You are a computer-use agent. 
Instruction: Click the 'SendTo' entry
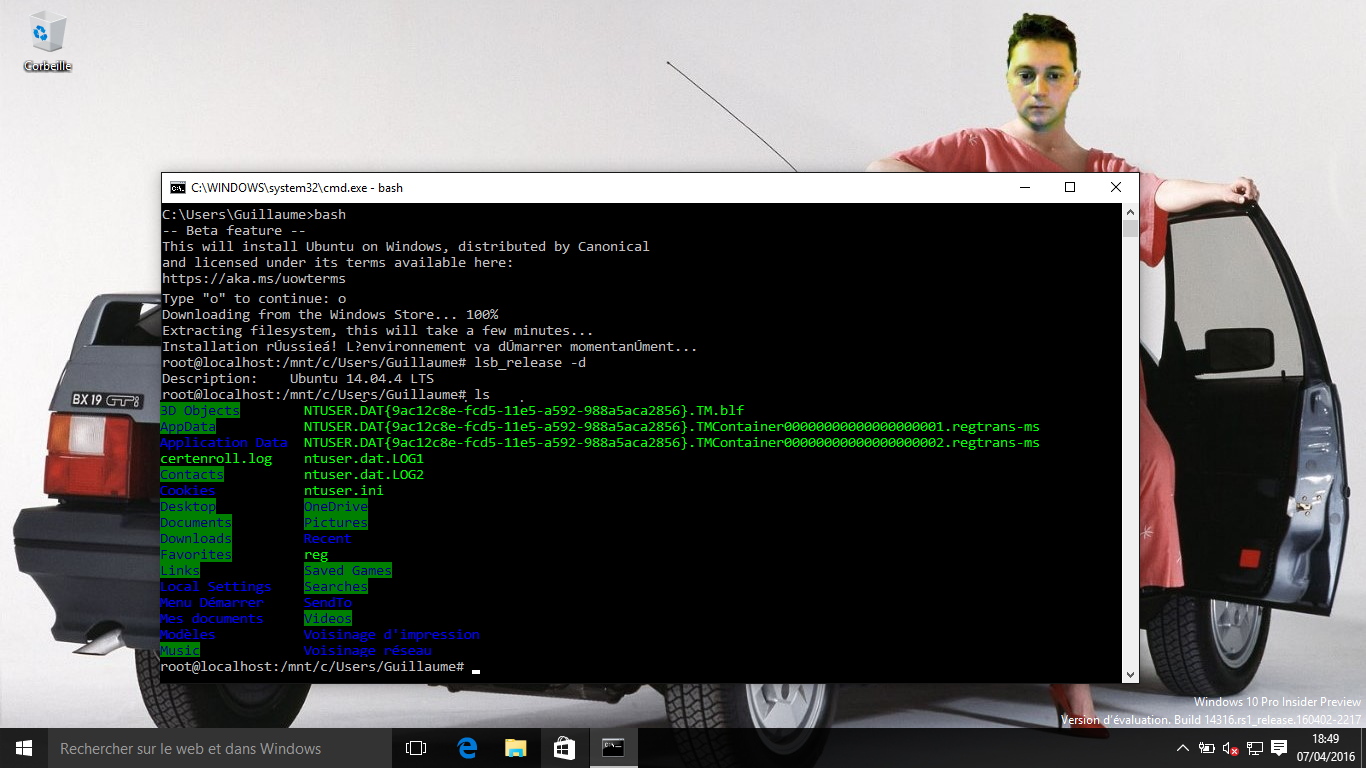pyautogui.click(x=328, y=603)
